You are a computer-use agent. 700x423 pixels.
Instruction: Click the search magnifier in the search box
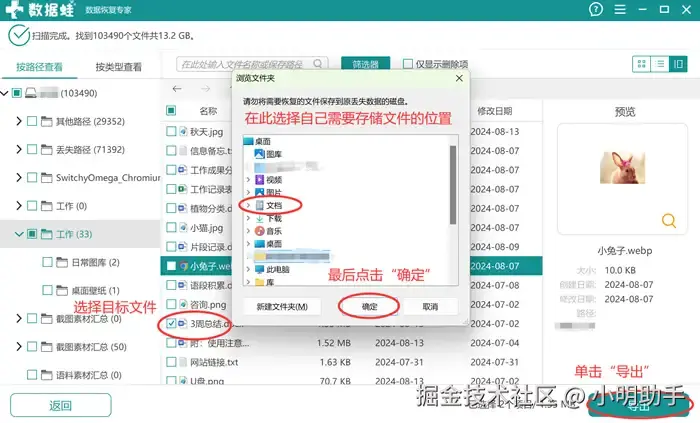coord(317,64)
